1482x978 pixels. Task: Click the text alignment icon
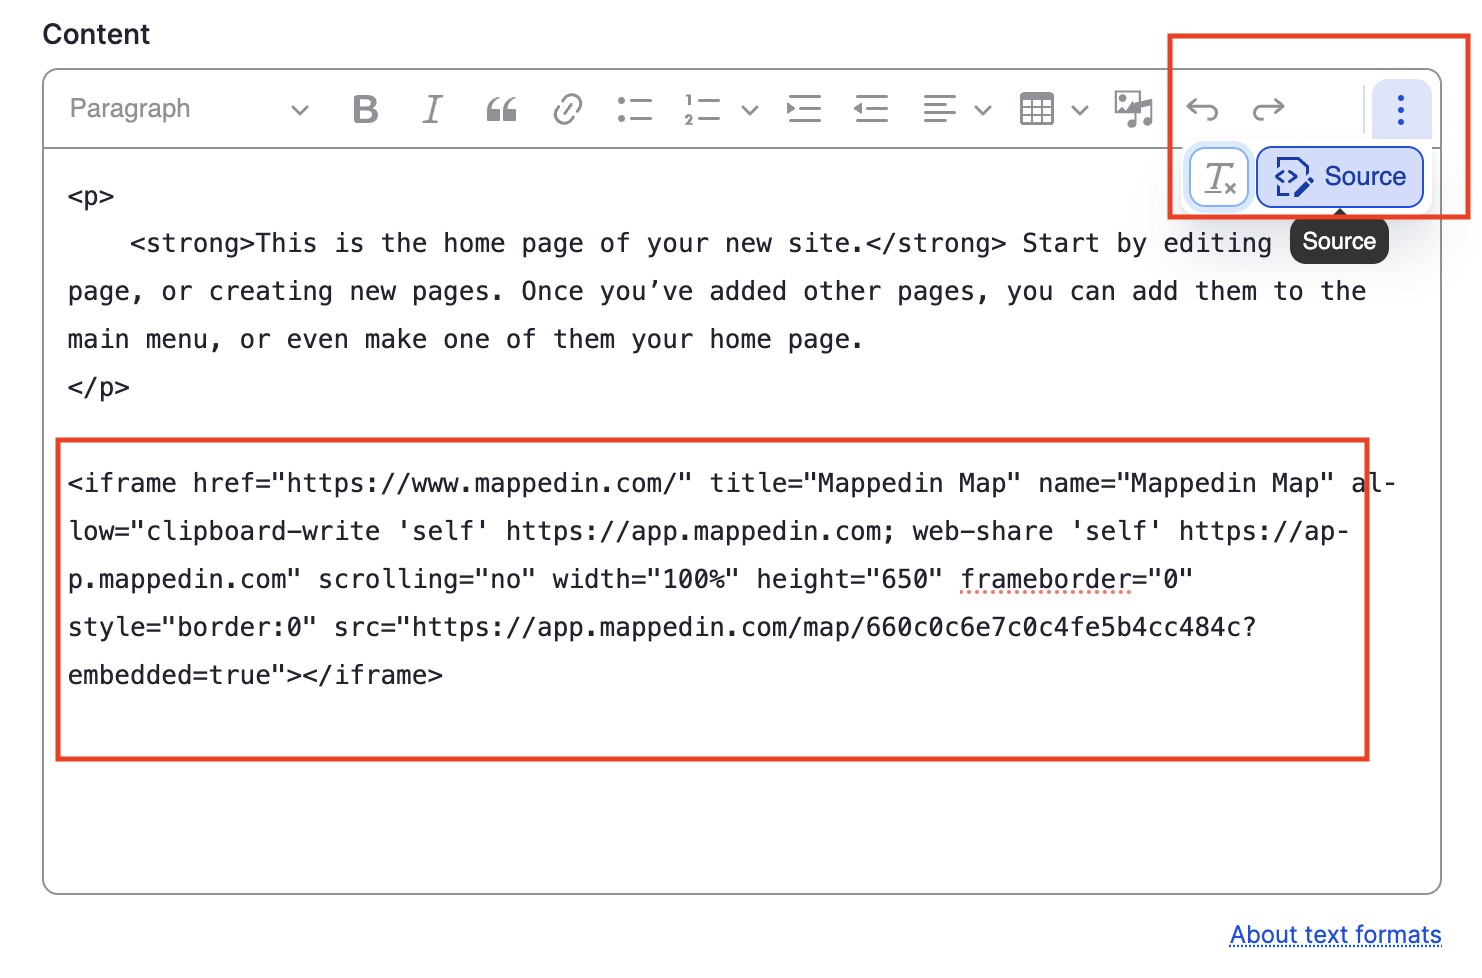pyautogui.click(x=940, y=109)
